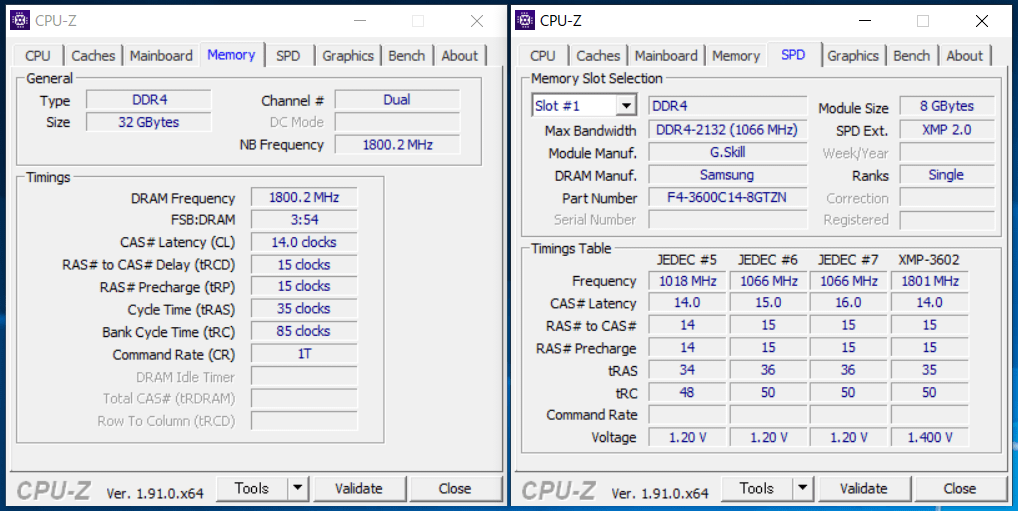Select SPD tab in left window
Viewport: 1018px width, 511px height.
click(x=288, y=56)
